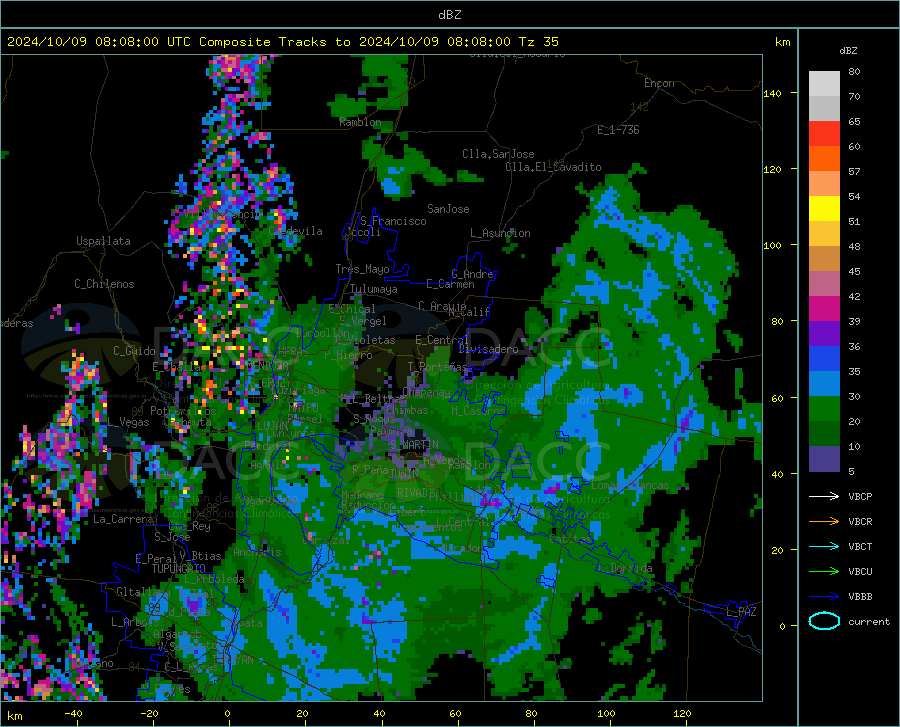Select the red 60 dBZ color swatch
The image size is (900, 727).
[824, 134]
